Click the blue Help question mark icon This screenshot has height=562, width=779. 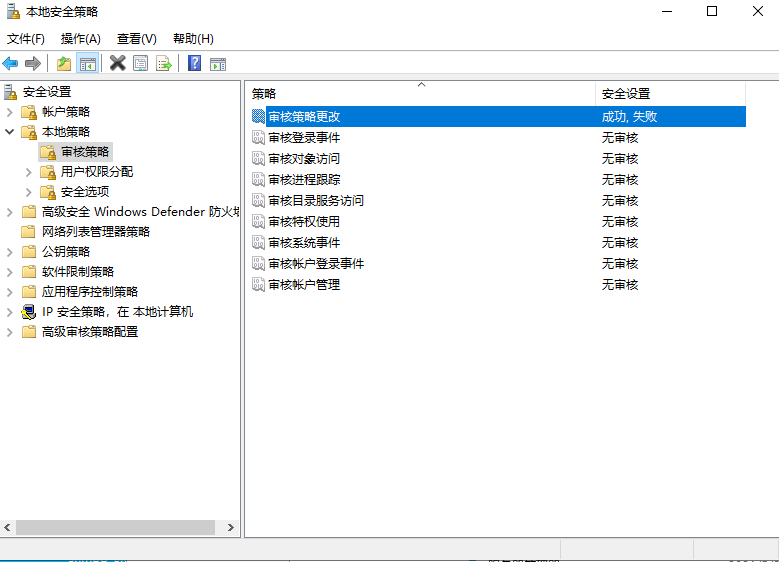click(x=194, y=63)
